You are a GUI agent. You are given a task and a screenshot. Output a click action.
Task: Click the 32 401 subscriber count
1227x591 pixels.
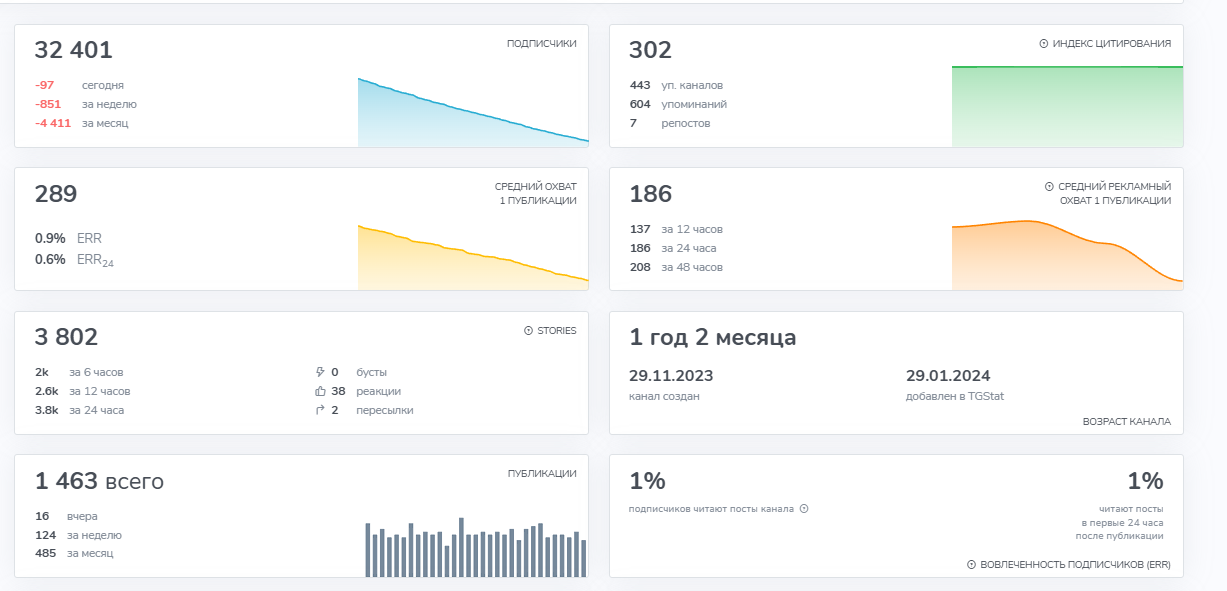click(x=74, y=50)
